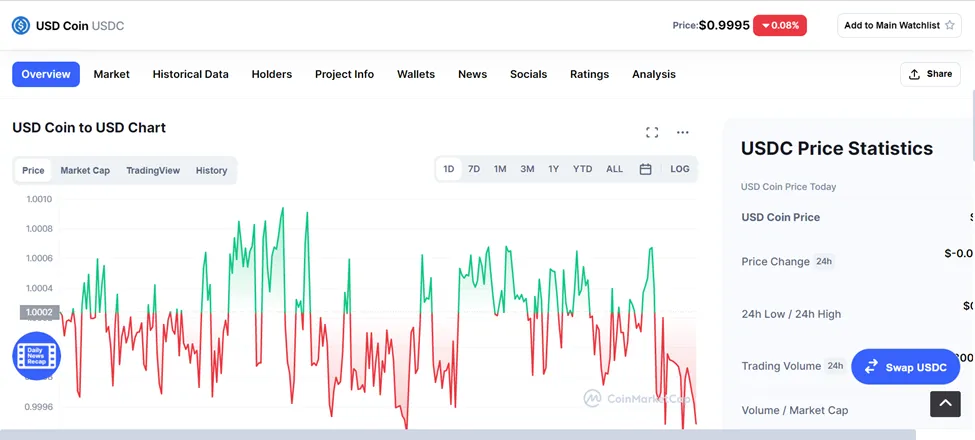Select the 1M time range
Image resolution: width=975 pixels, height=440 pixels.
[x=500, y=169]
